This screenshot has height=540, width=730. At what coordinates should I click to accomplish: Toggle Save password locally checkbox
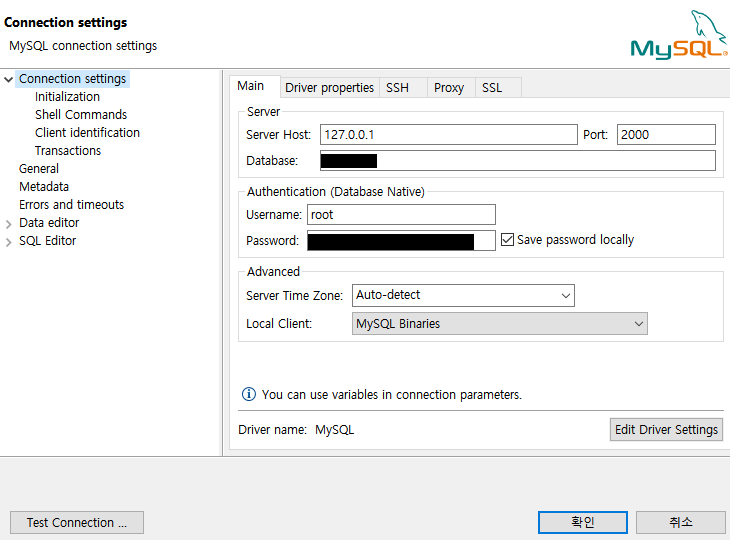click(x=507, y=240)
